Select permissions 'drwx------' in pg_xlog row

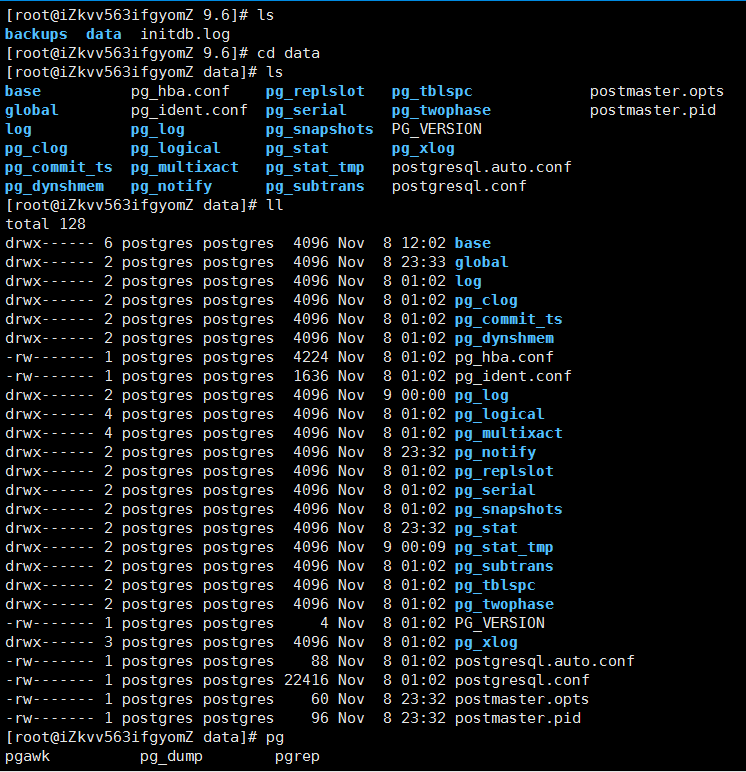(x=50, y=642)
